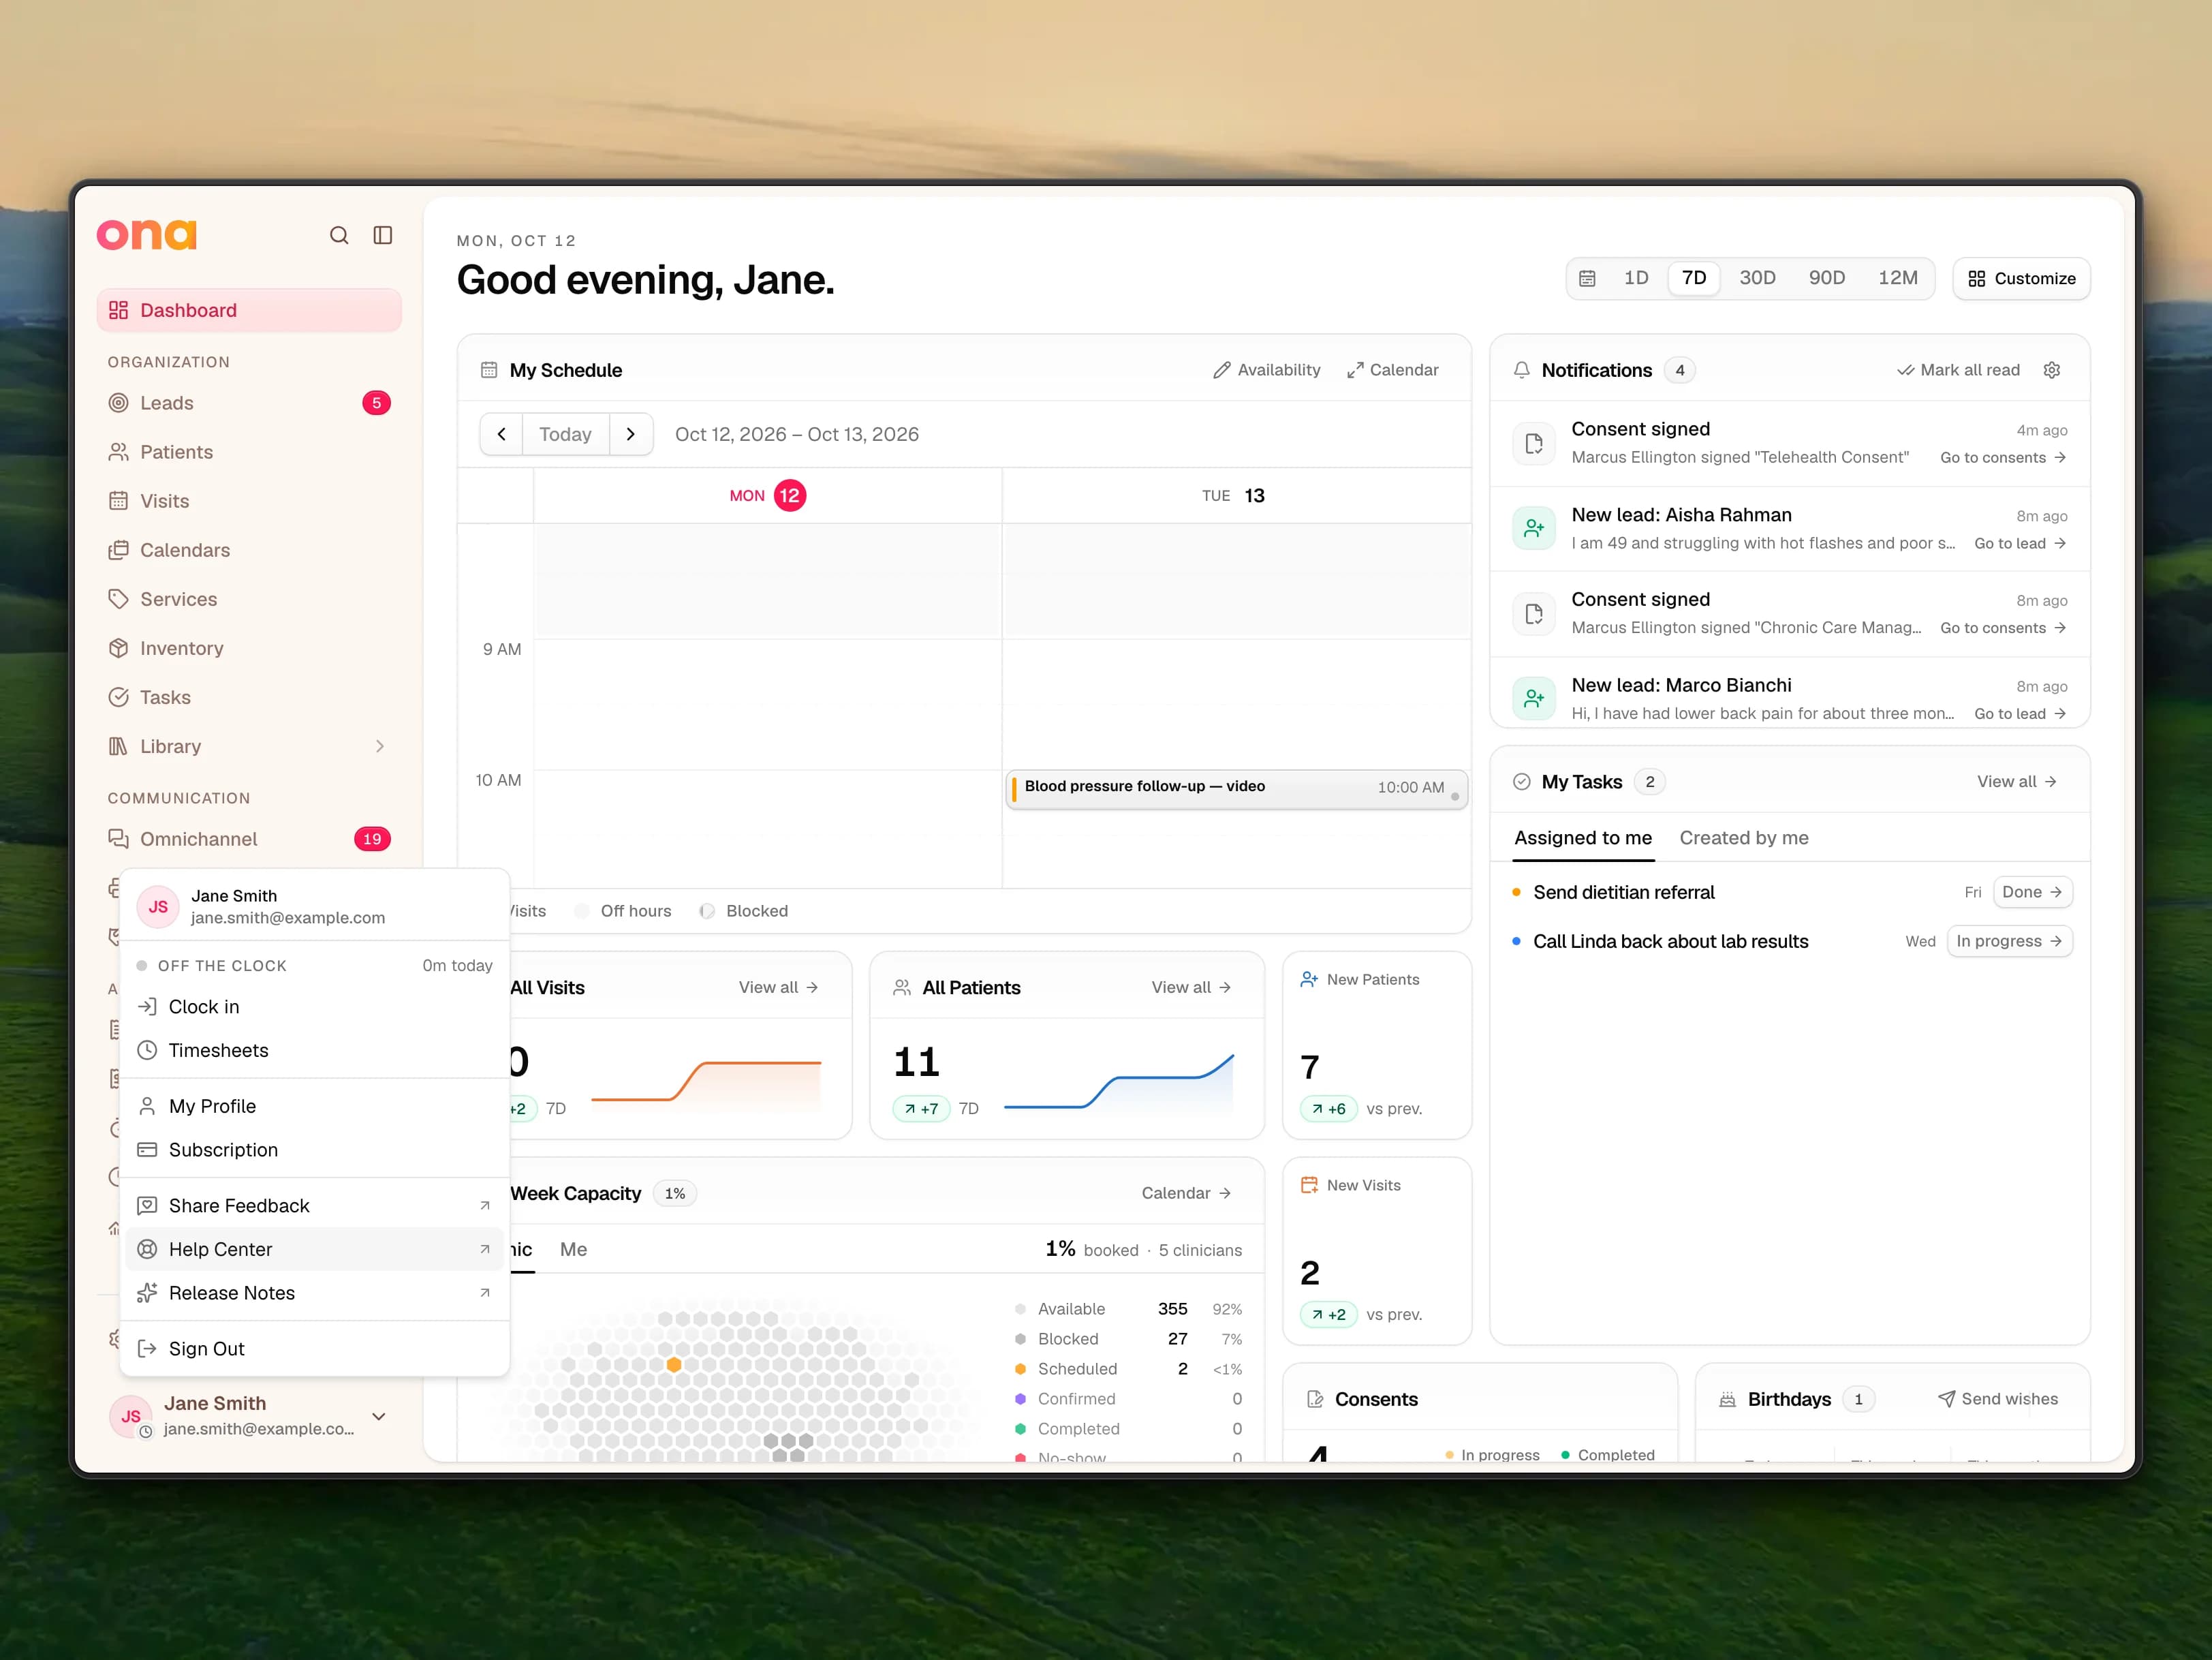Click the Consents card icon

click(x=1316, y=1399)
